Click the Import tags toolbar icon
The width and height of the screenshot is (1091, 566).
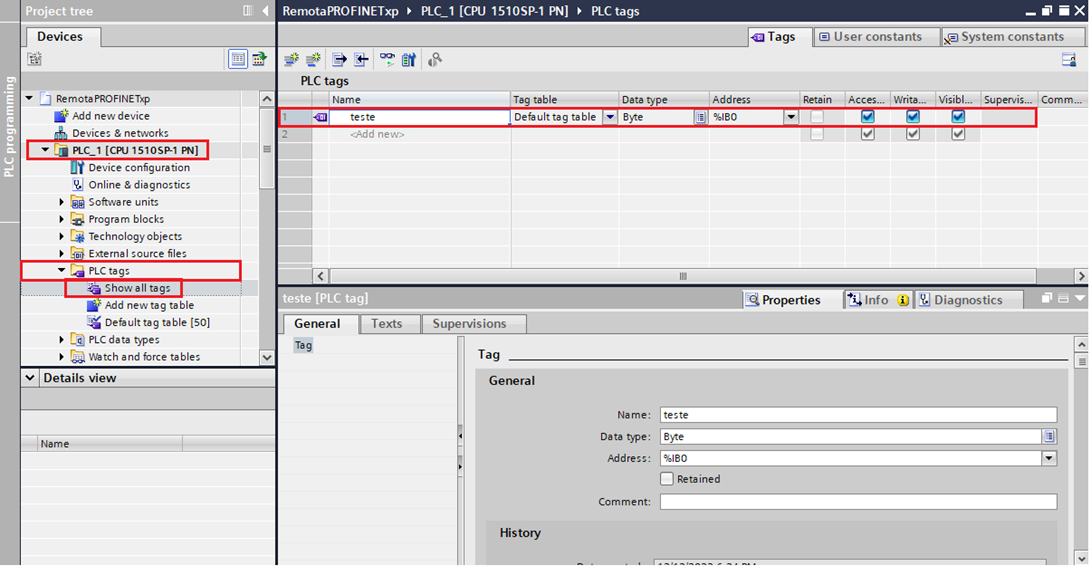point(361,60)
